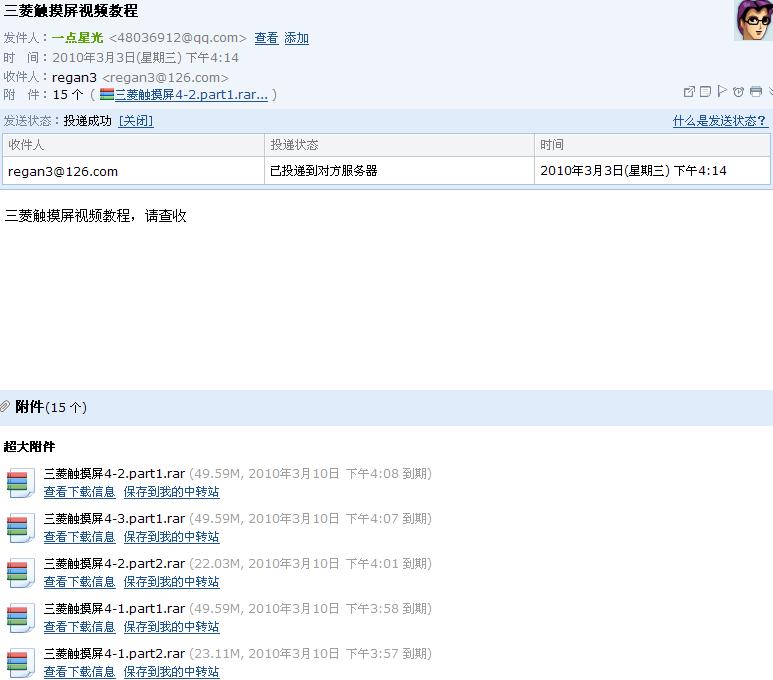The height and width of the screenshot is (680, 773).
Task: Flag this email with the flag icon
Action: [721, 92]
